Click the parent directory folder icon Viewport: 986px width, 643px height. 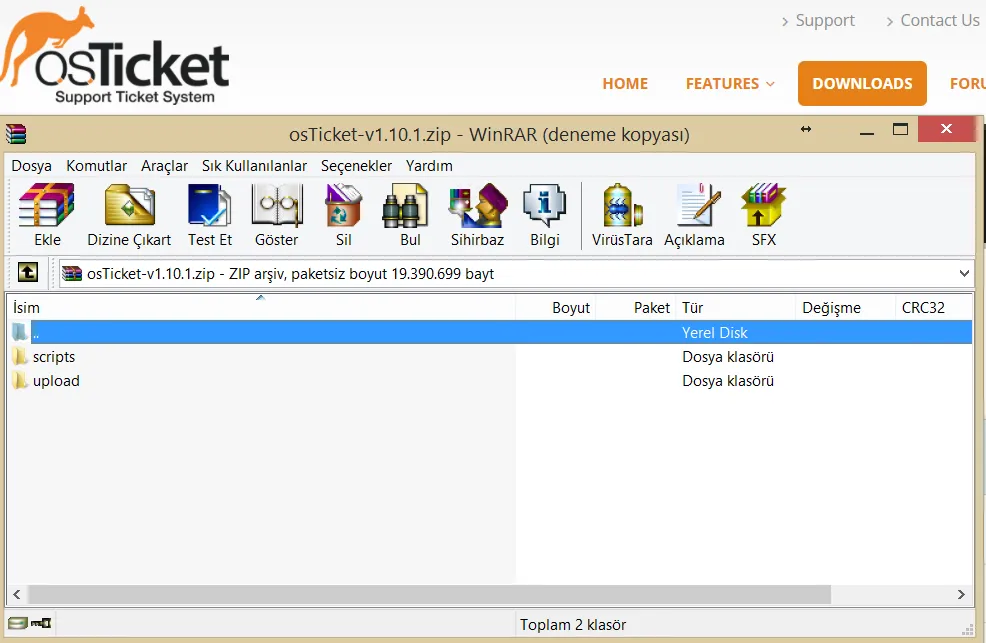(x=20, y=331)
